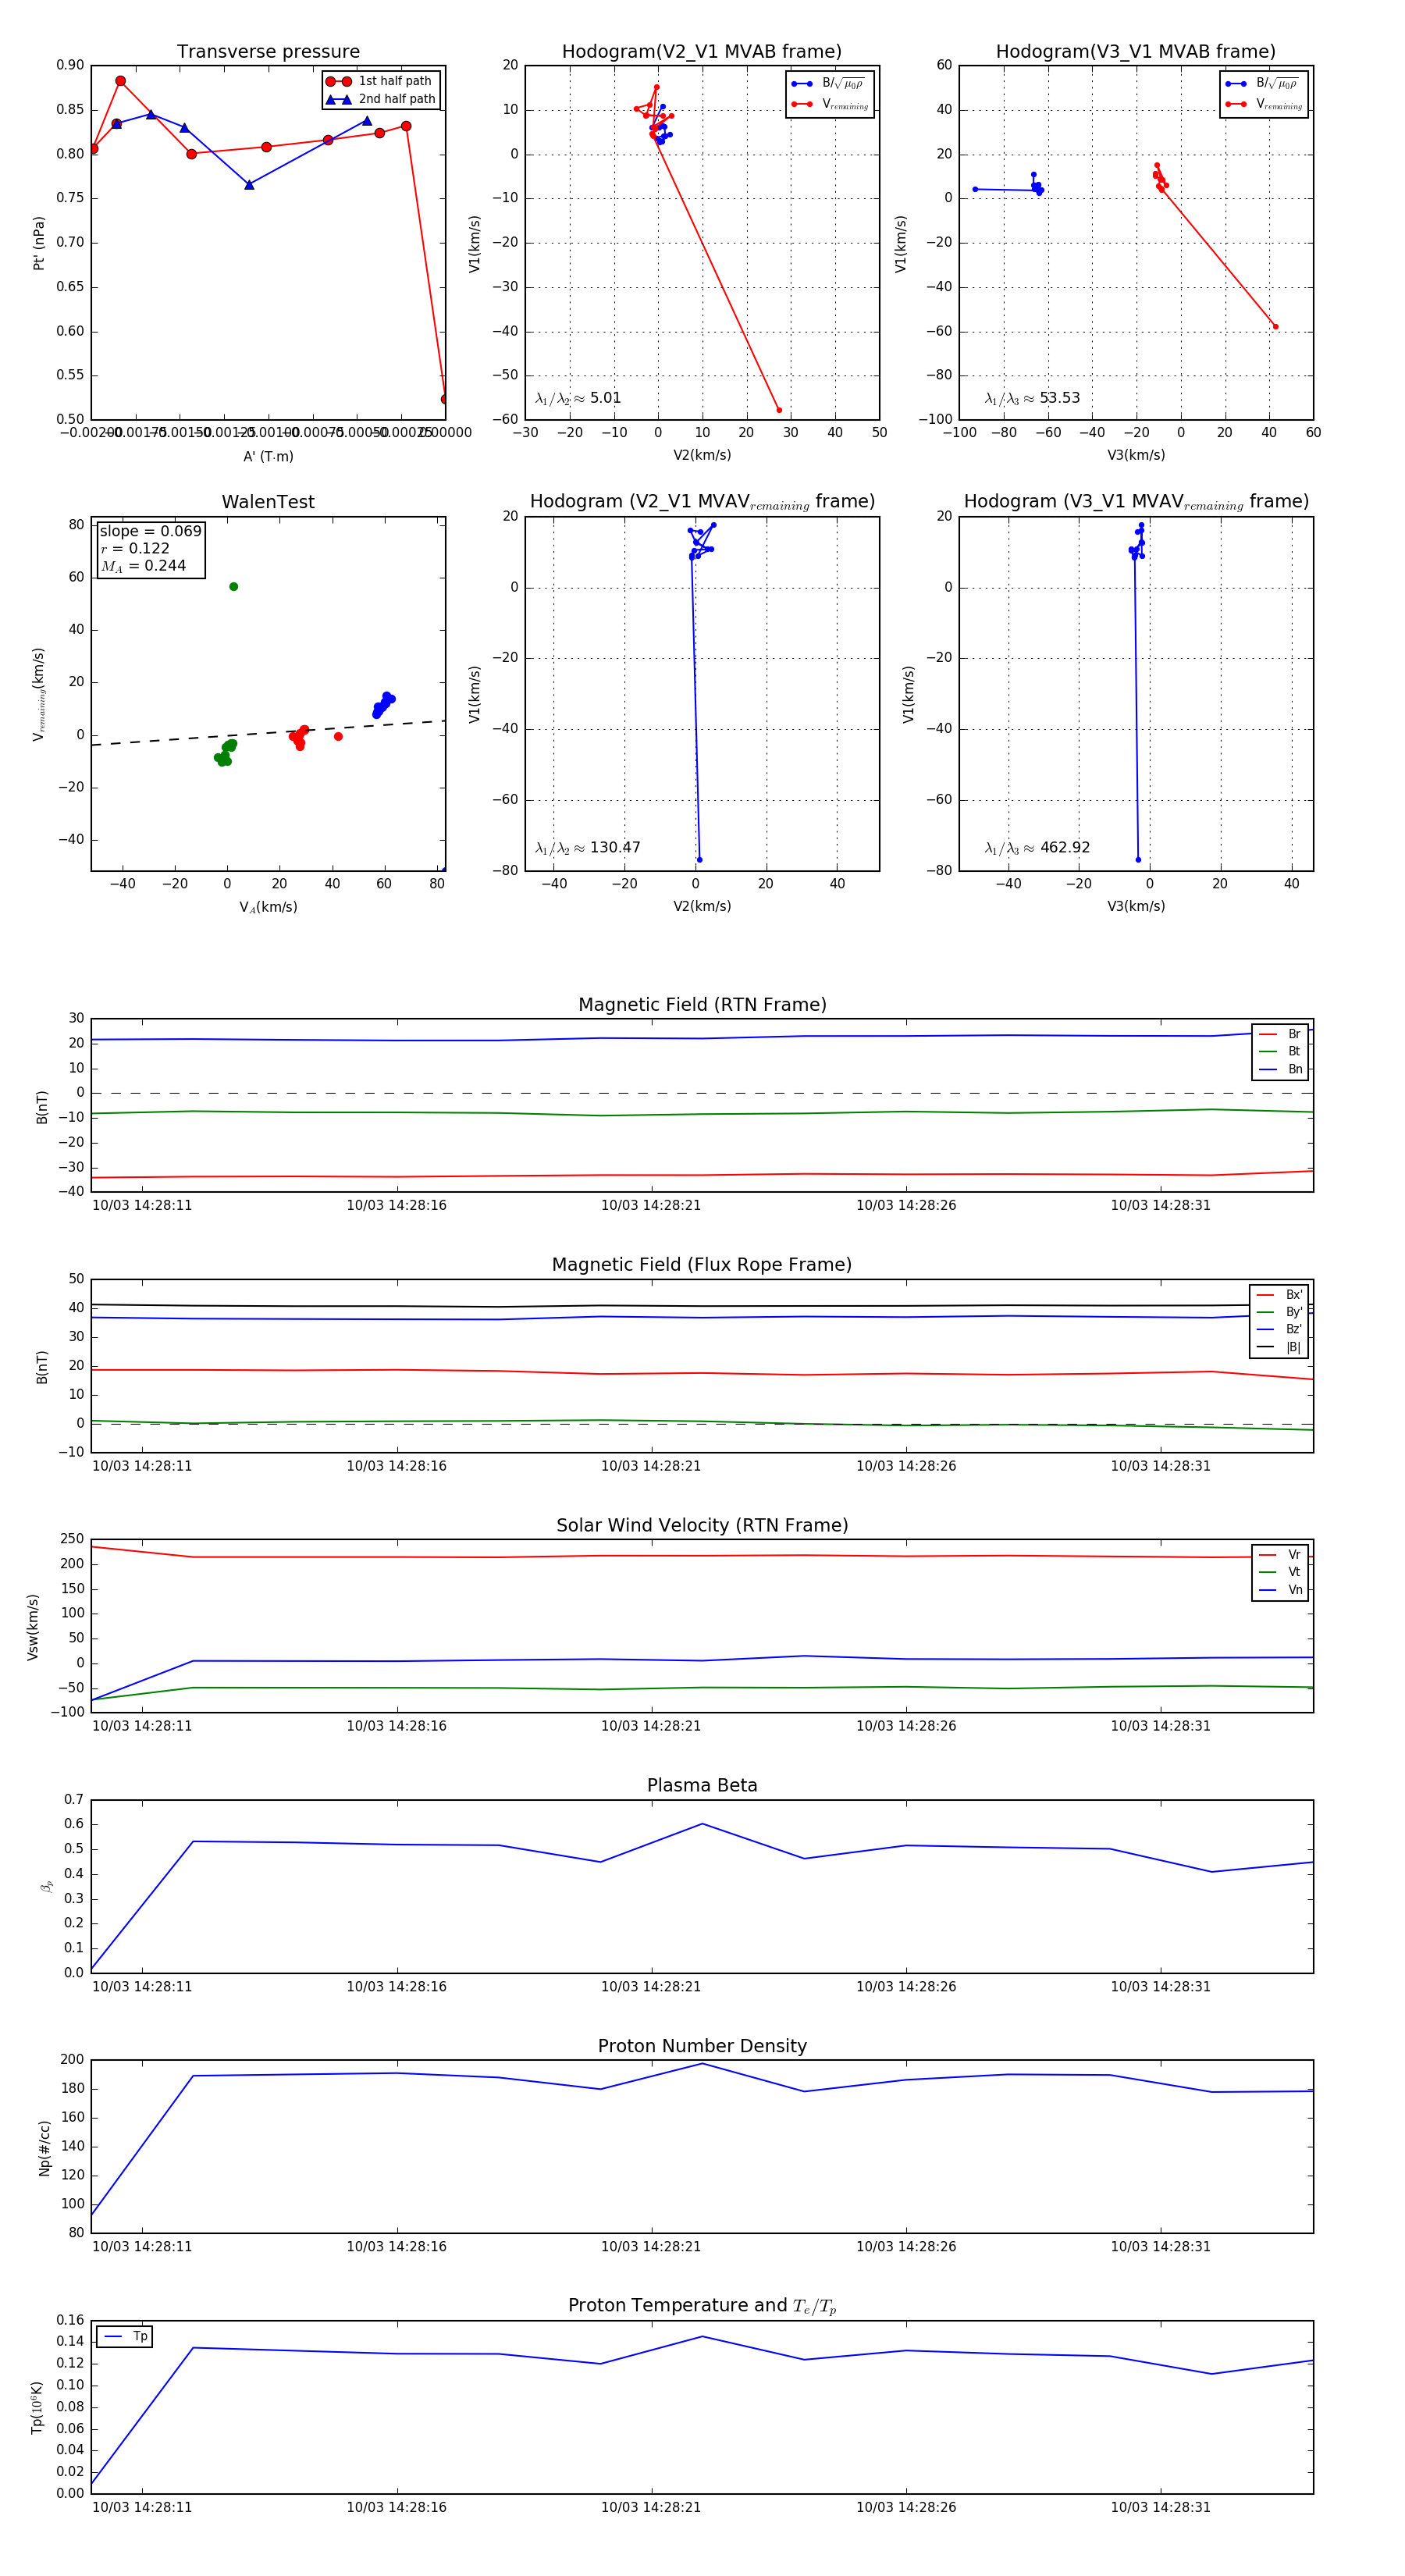This screenshot has width=1405, height=2576.
Task: Click the lowest blue triangle in Transverse pressure plot
Action: 249,185
